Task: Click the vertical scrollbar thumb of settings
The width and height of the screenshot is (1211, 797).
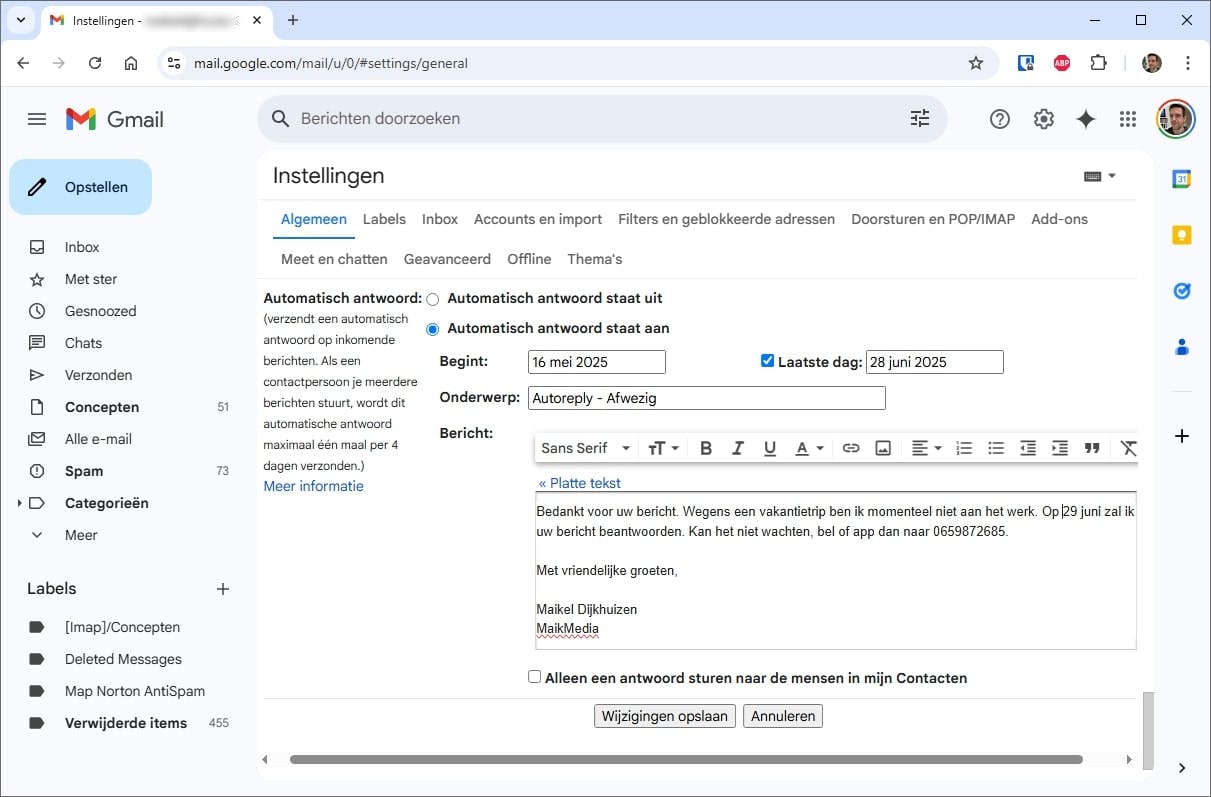Action: (1147, 729)
